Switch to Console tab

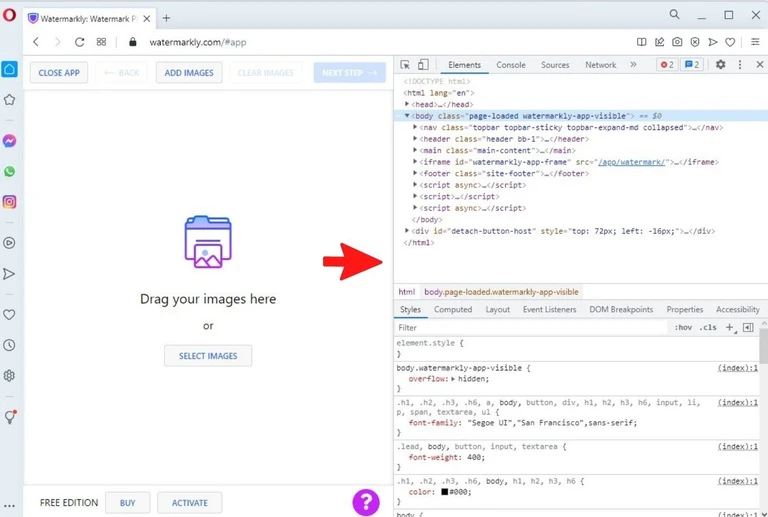pyautogui.click(x=511, y=65)
